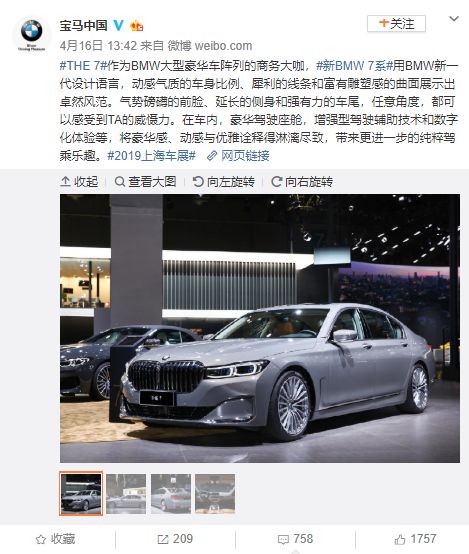The image size is (469, 554).
Task: Click the blue verified V badge
Action: [118, 25]
